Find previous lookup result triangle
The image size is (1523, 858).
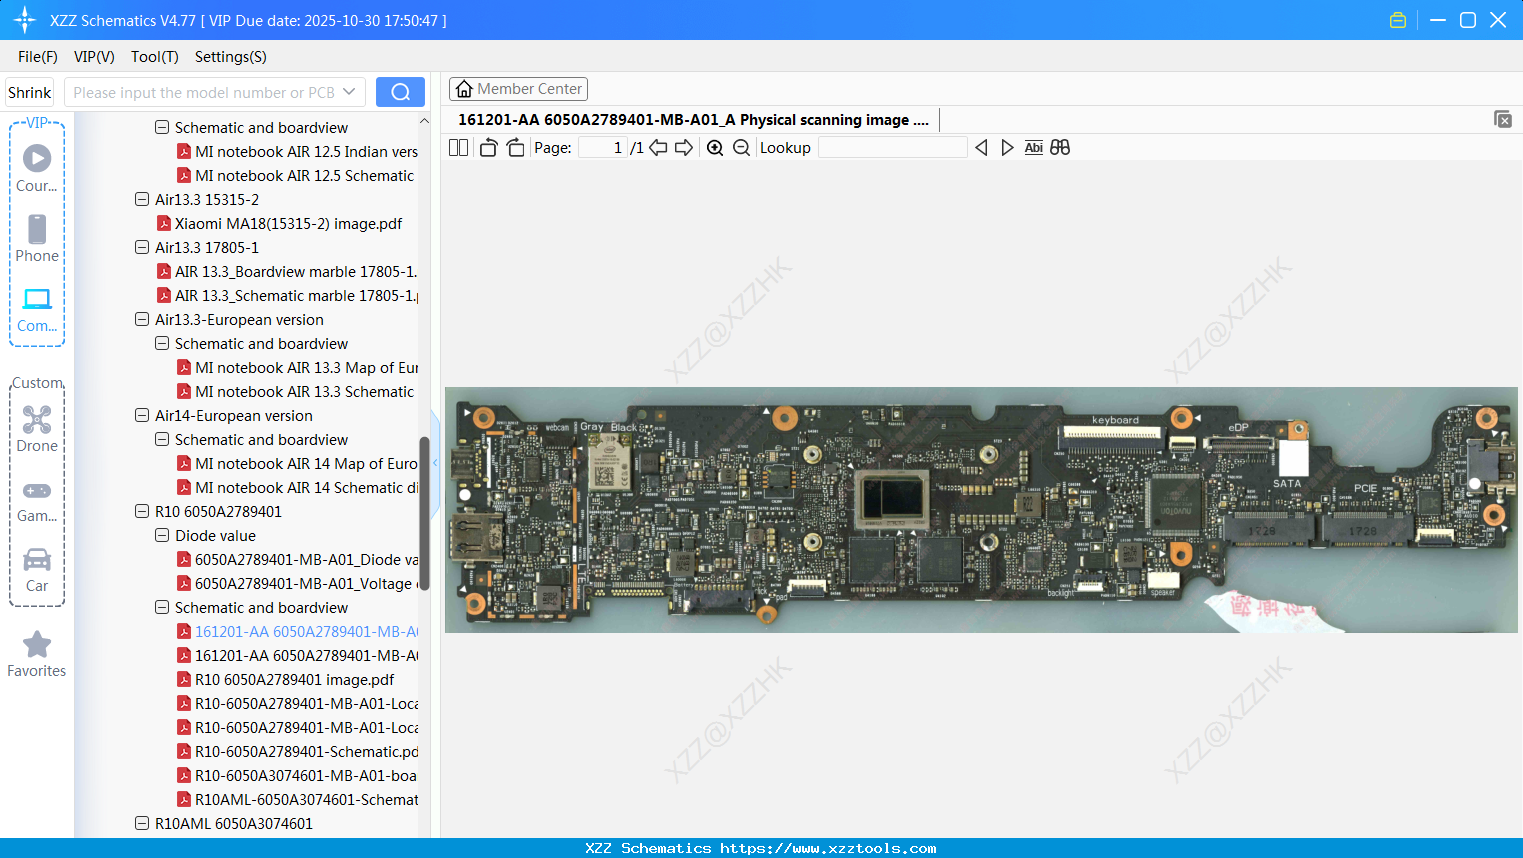tap(981, 148)
